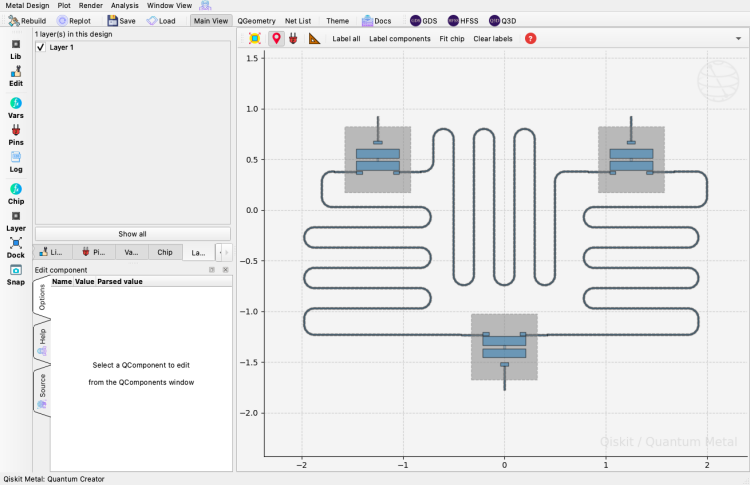Open Chip from the left sidebar
The width and height of the screenshot is (750, 485).
click(x=16, y=194)
